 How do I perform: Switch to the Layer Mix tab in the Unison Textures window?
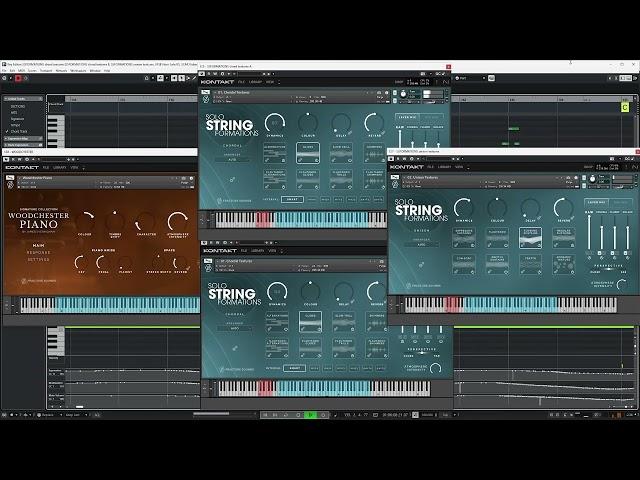coord(596,202)
